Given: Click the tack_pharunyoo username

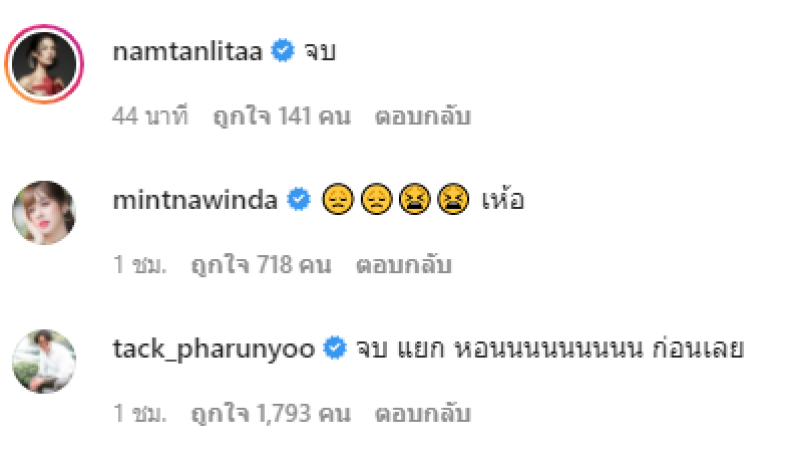Looking at the screenshot, I should tap(214, 350).
